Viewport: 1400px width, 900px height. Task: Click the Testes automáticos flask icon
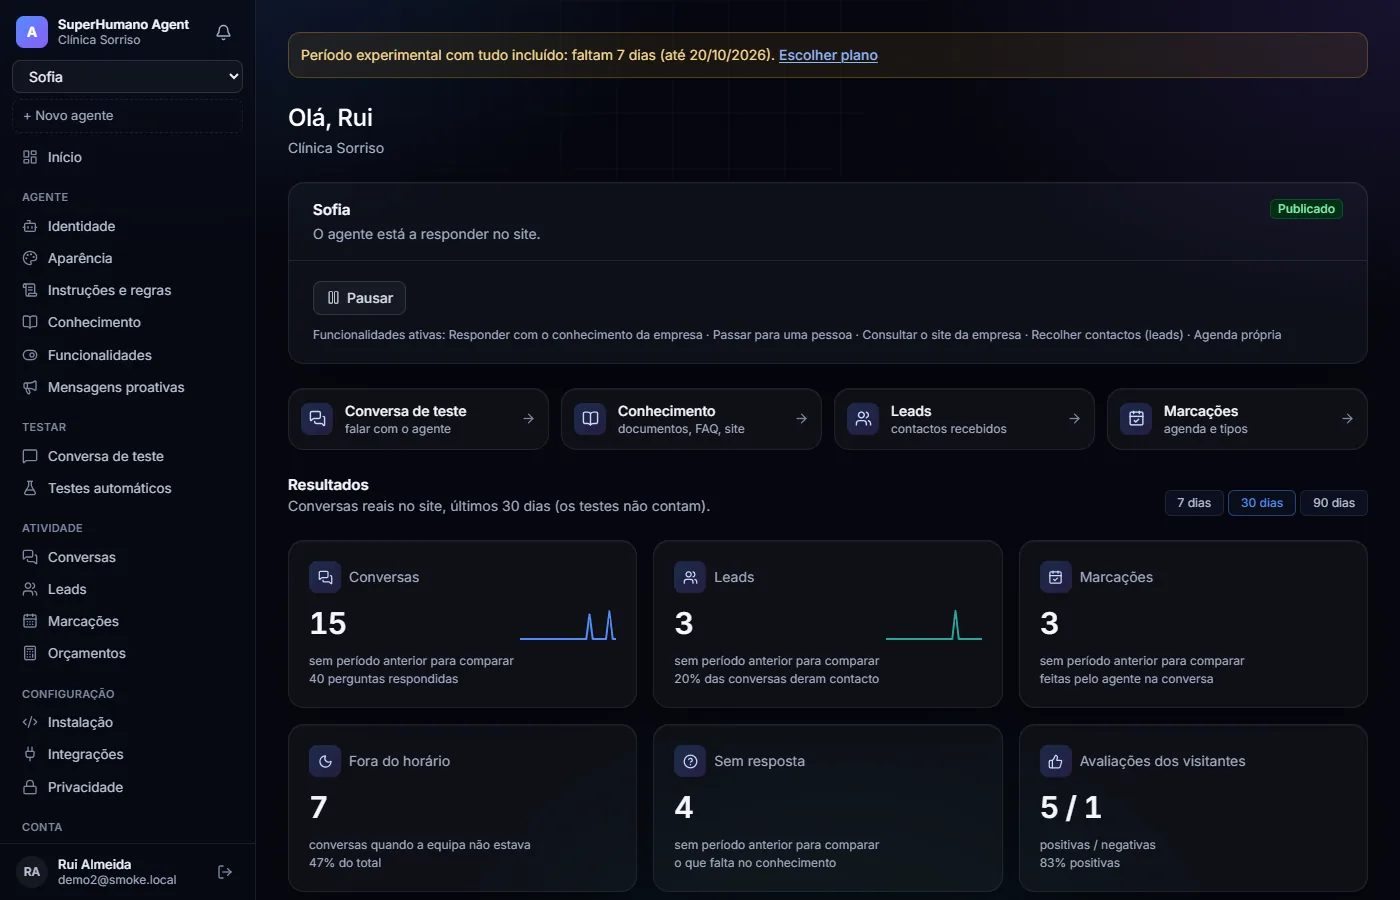pos(30,488)
